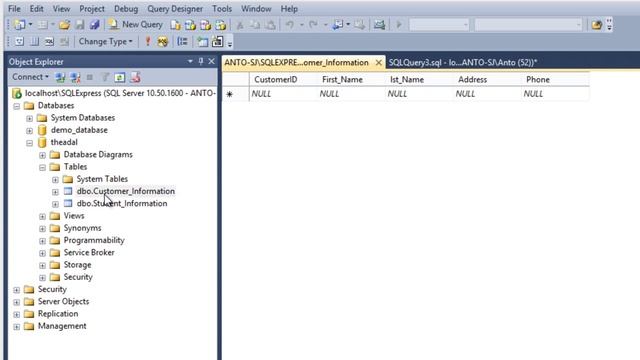Expand the Views folder
Screen dimensions: 640x360
tap(42, 216)
